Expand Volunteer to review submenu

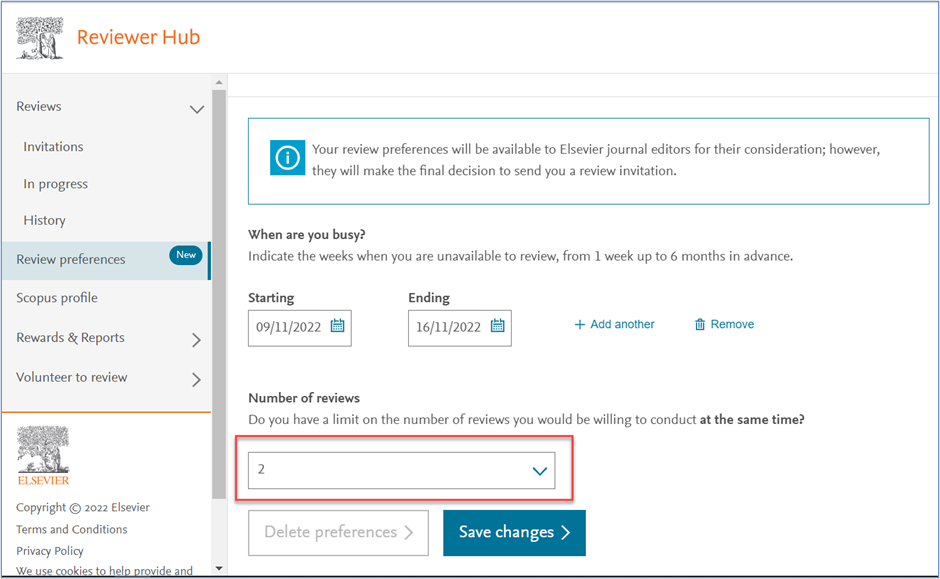click(196, 380)
